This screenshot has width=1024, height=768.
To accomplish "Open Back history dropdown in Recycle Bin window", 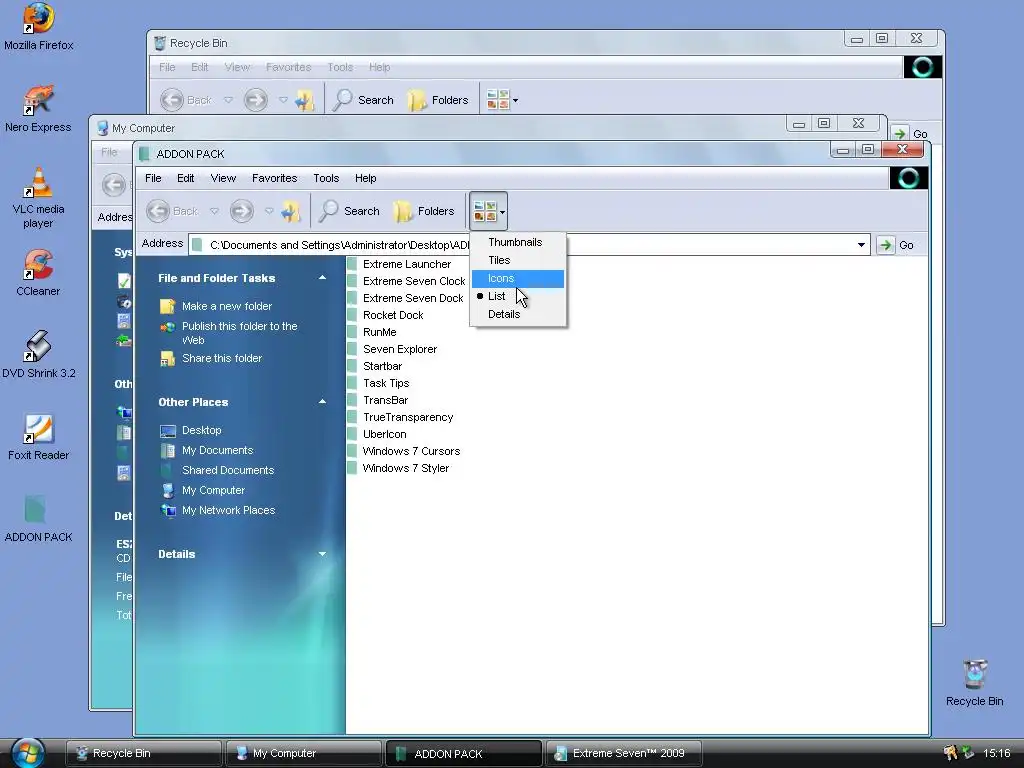I will [228, 100].
